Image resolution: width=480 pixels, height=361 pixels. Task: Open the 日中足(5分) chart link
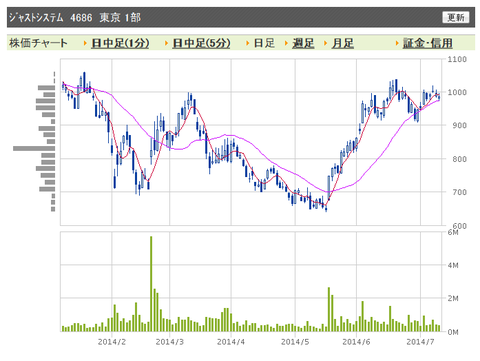coord(201,43)
